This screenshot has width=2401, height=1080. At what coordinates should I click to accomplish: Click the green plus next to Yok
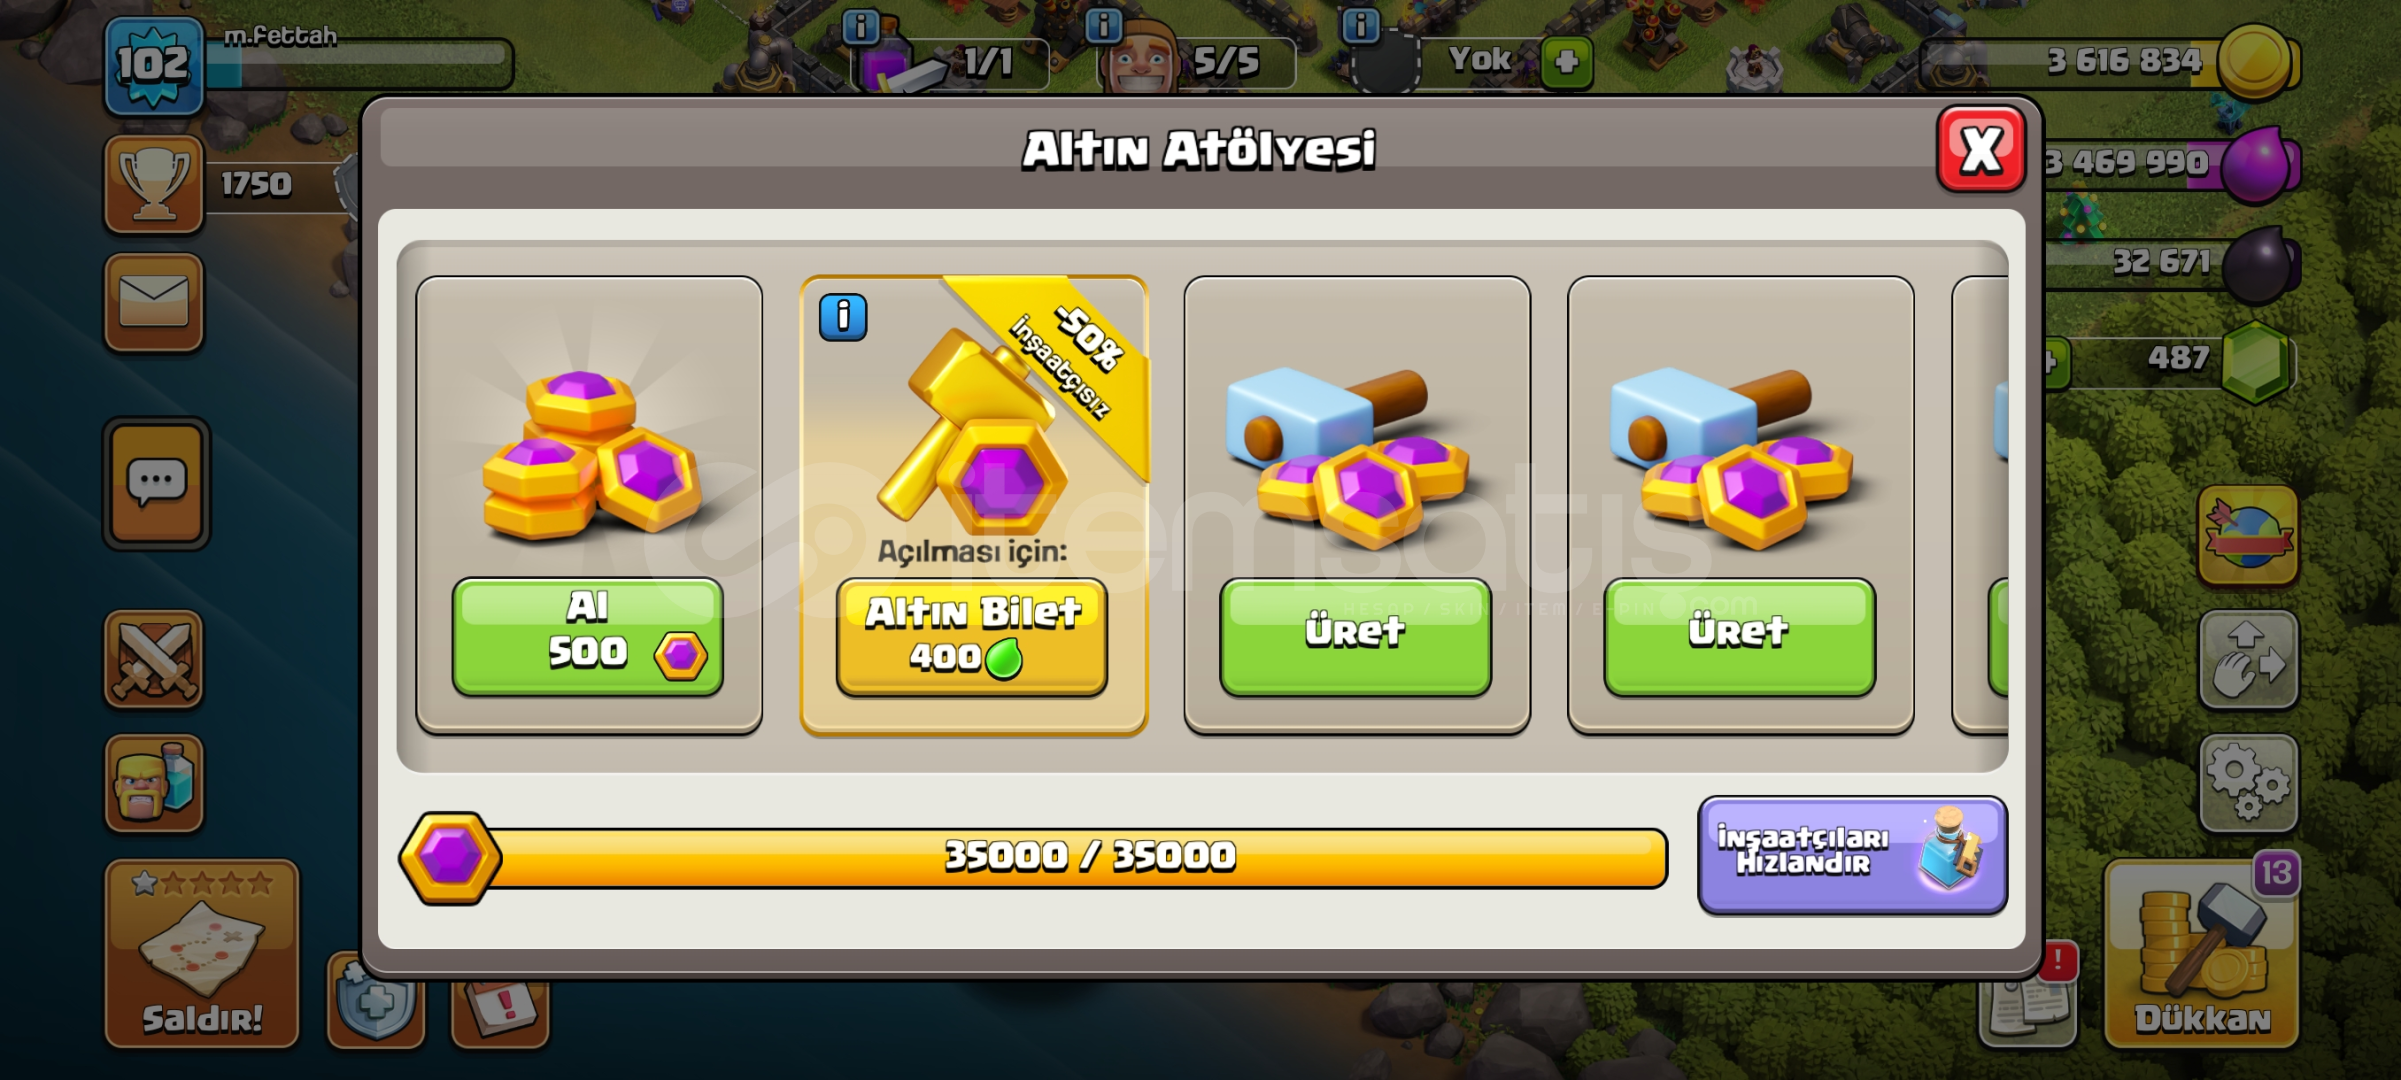pyautogui.click(x=1566, y=62)
